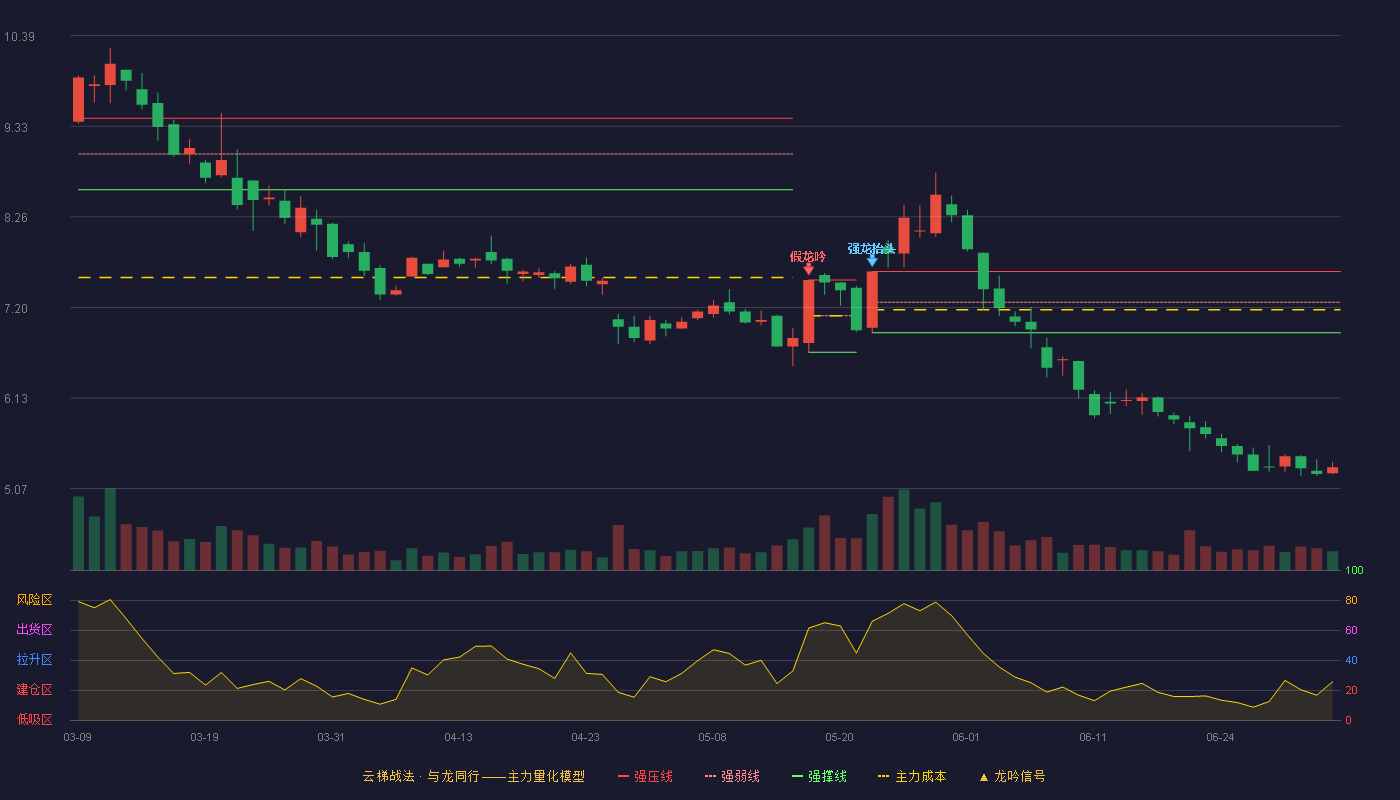This screenshot has height=800, width=1400.
Task: Select the 出货区 zone label
Action: (x=34, y=630)
